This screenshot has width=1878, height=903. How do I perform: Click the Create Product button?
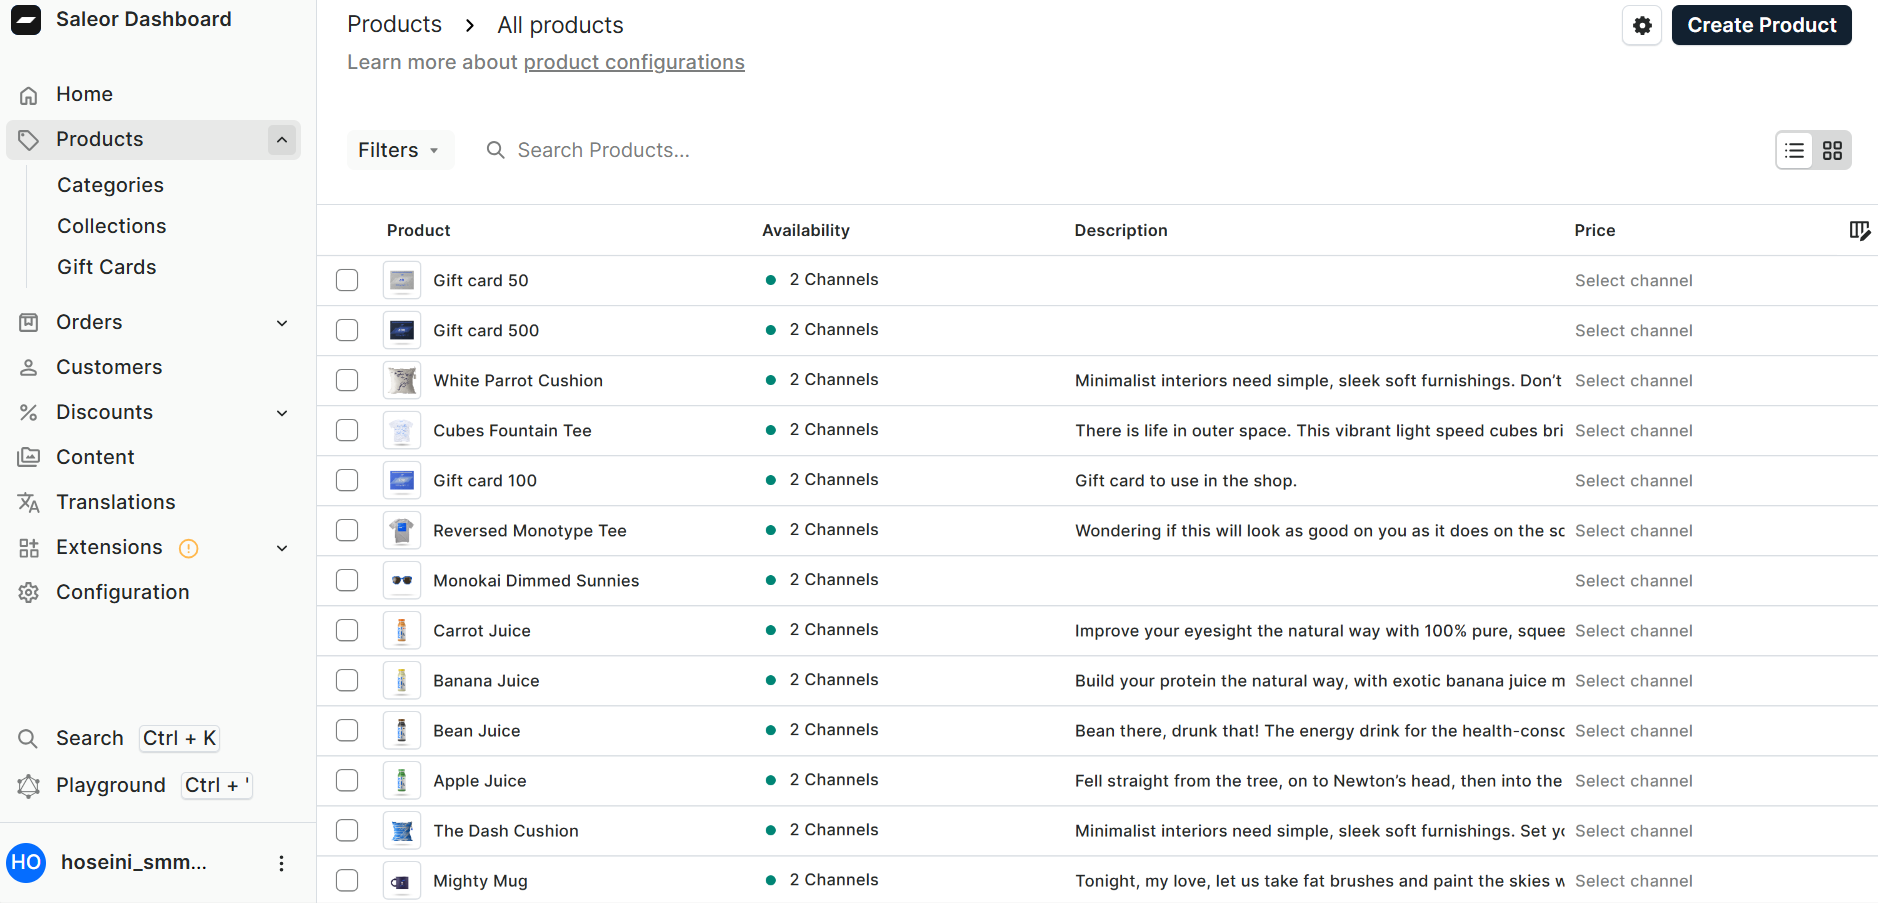(x=1761, y=25)
